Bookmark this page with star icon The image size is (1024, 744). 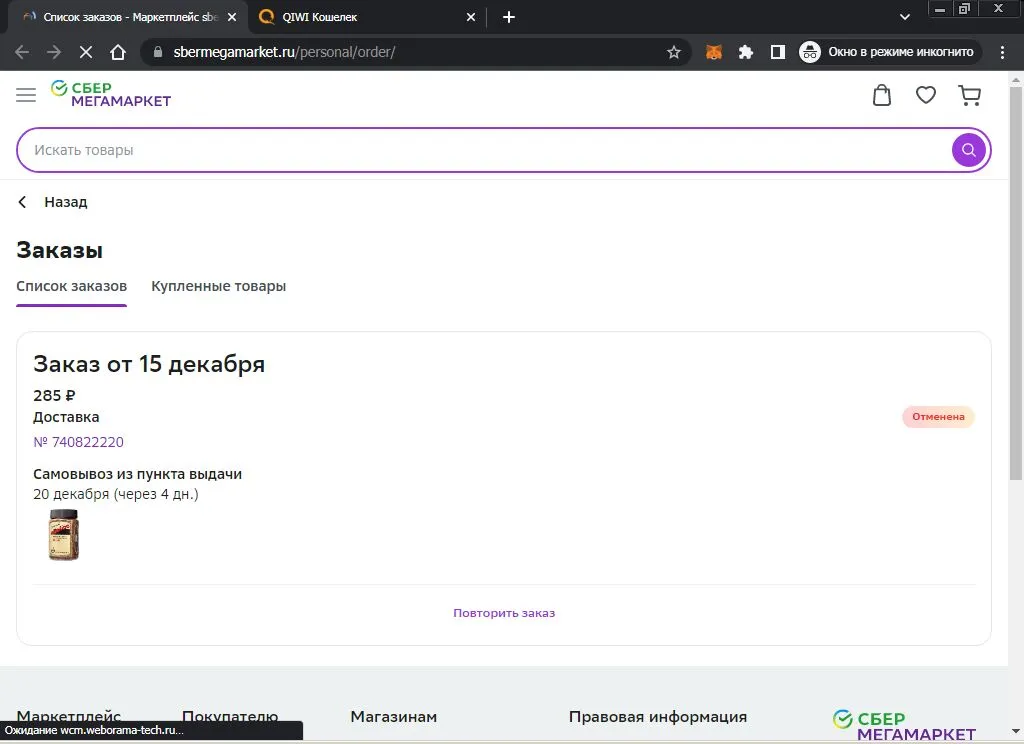click(674, 52)
